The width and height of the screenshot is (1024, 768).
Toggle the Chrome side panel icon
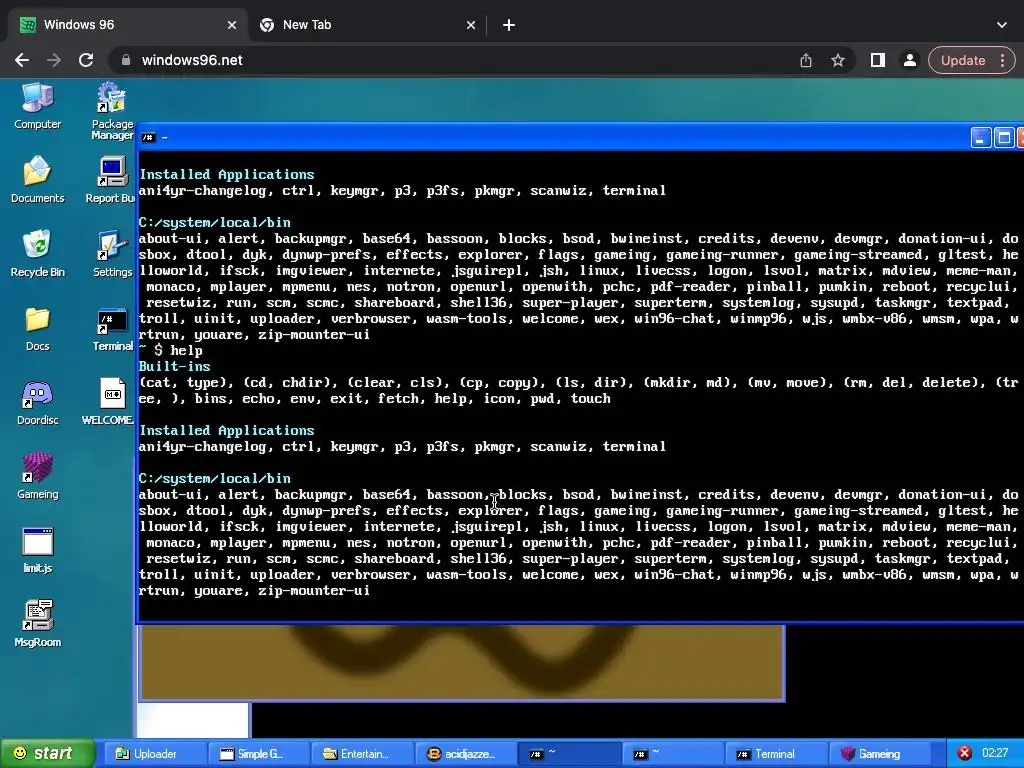click(878, 60)
